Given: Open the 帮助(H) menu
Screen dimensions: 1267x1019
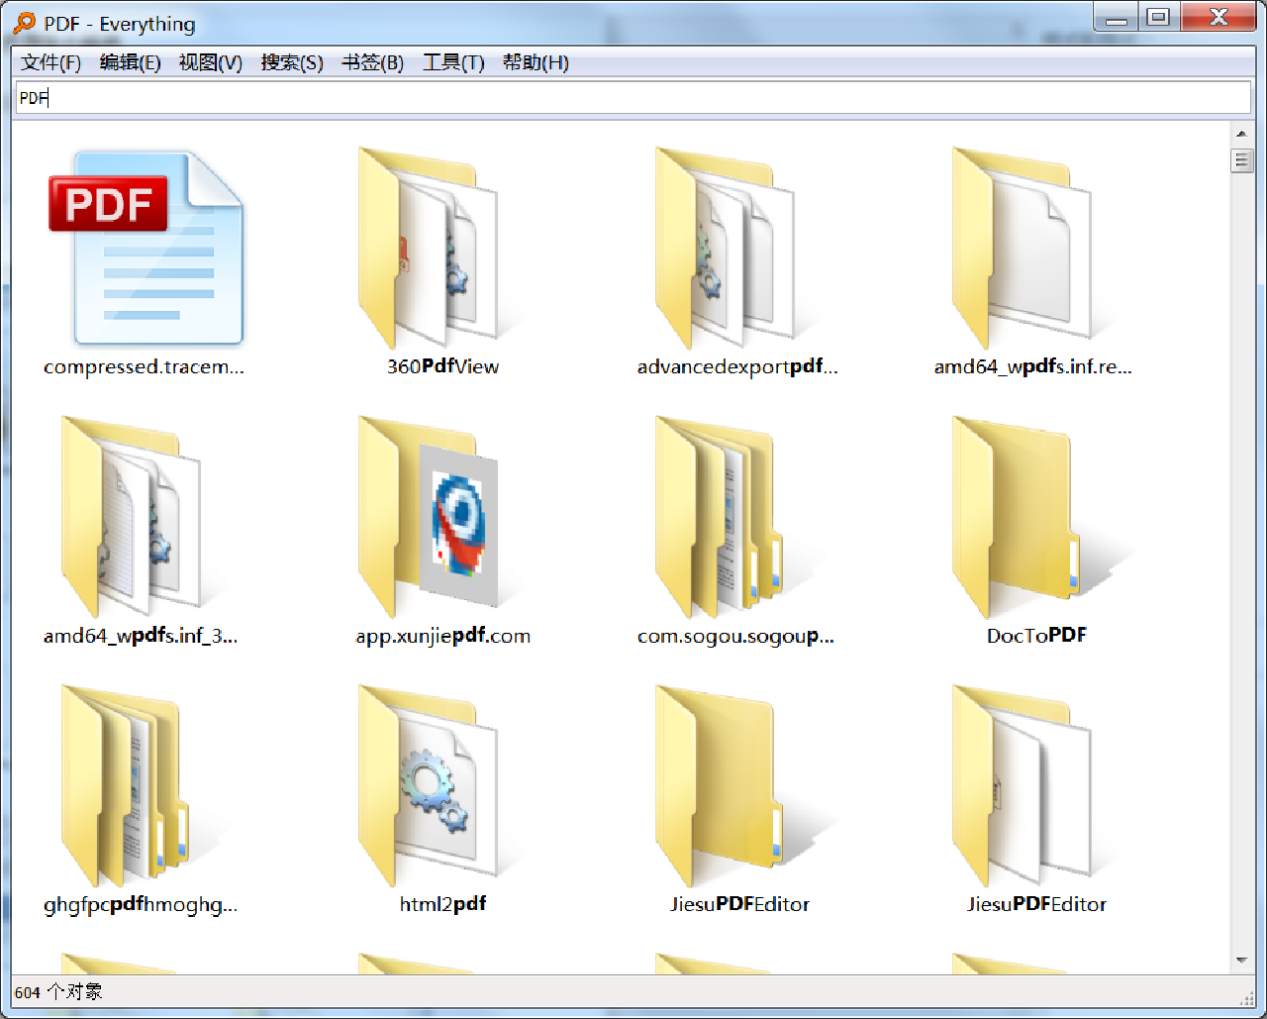Looking at the screenshot, I should point(536,63).
